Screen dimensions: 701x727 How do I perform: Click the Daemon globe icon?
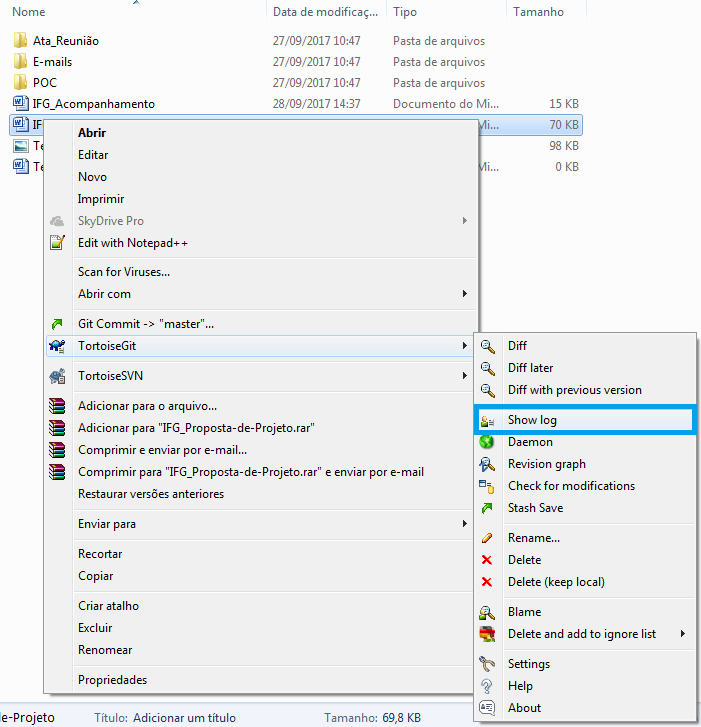(x=487, y=442)
